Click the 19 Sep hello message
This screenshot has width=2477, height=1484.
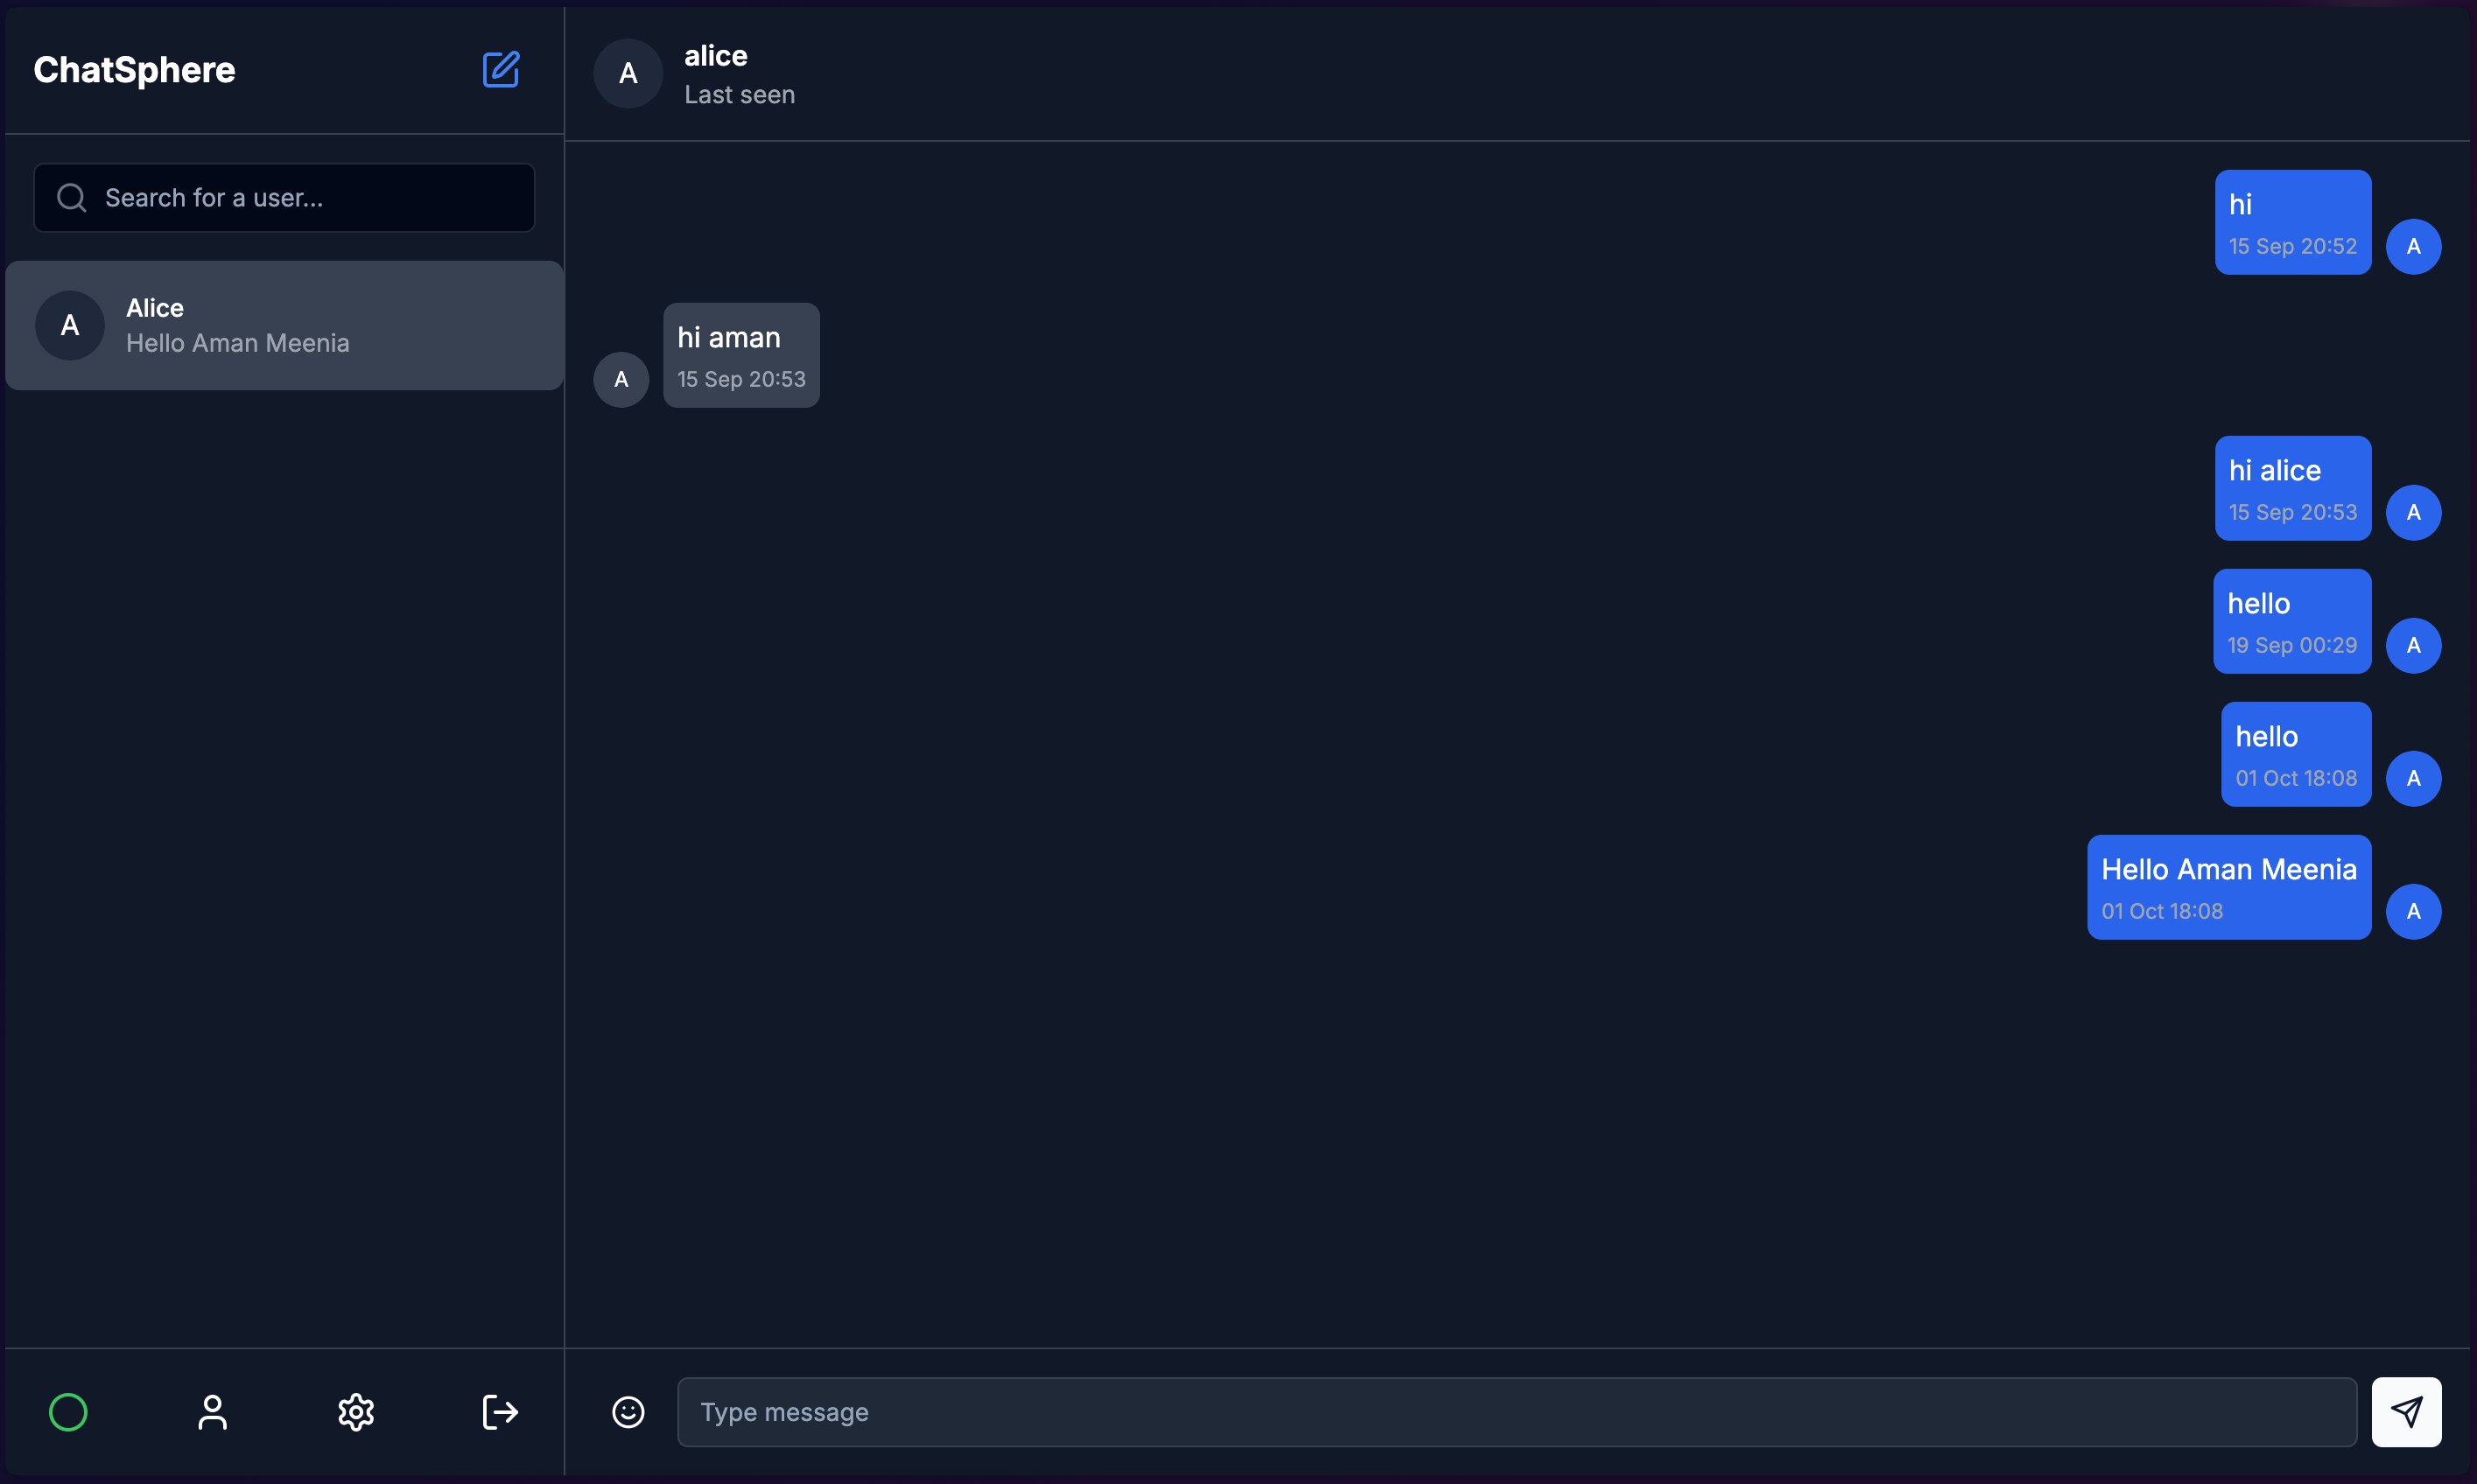click(x=2291, y=621)
